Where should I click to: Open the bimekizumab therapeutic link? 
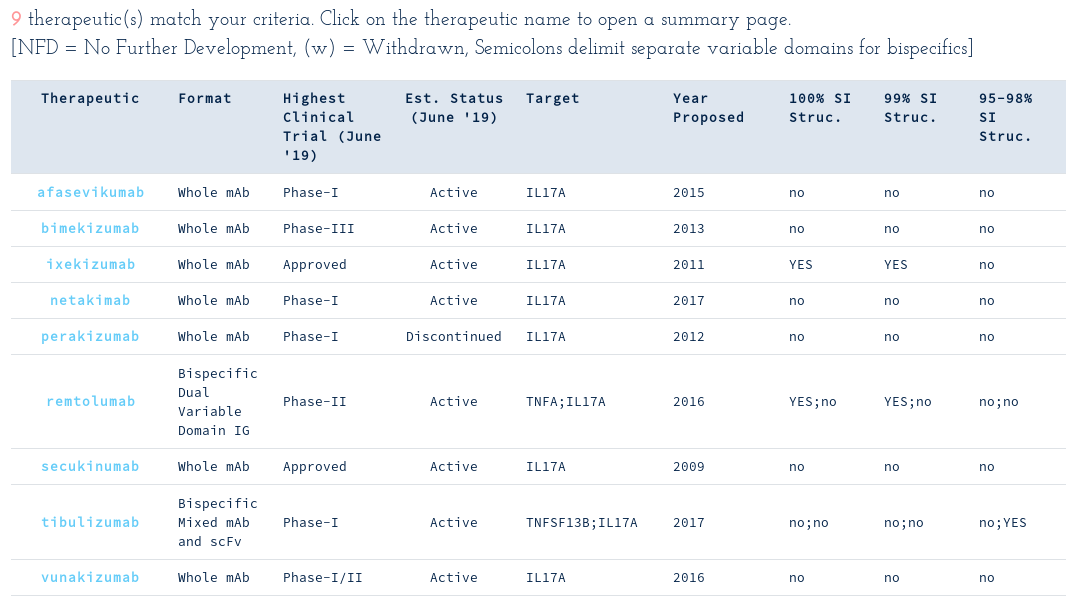(x=90, y=229)
